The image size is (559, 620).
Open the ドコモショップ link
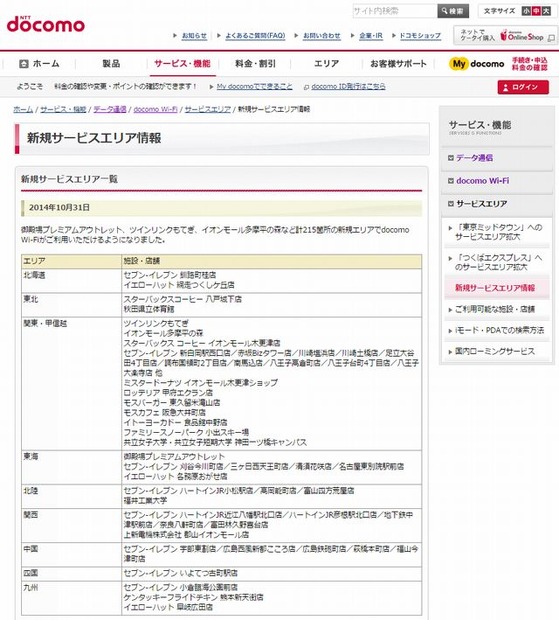pyautogui.click(x=420, y=36)
